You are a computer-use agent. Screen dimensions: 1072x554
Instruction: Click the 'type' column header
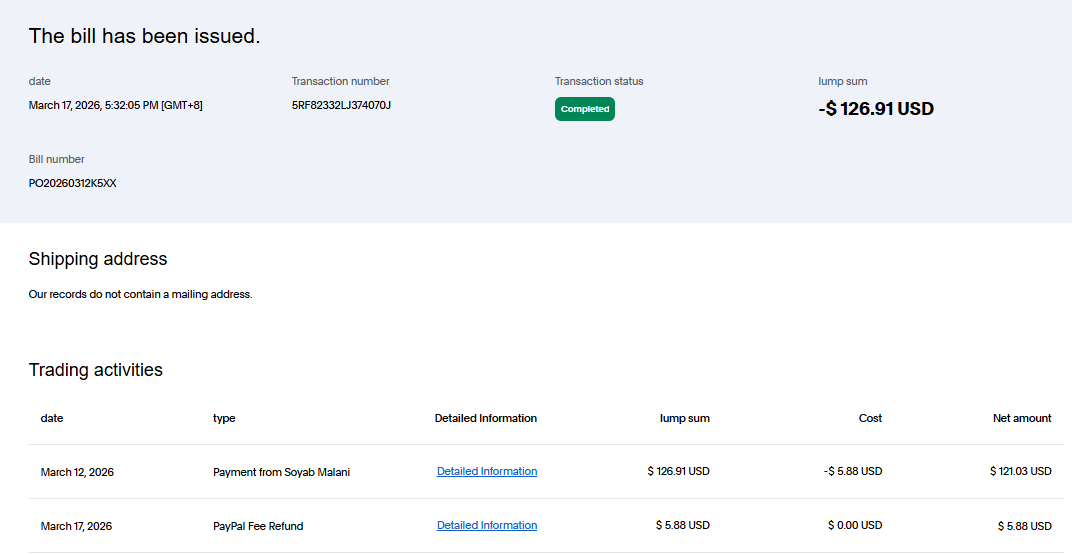point(224,418)
